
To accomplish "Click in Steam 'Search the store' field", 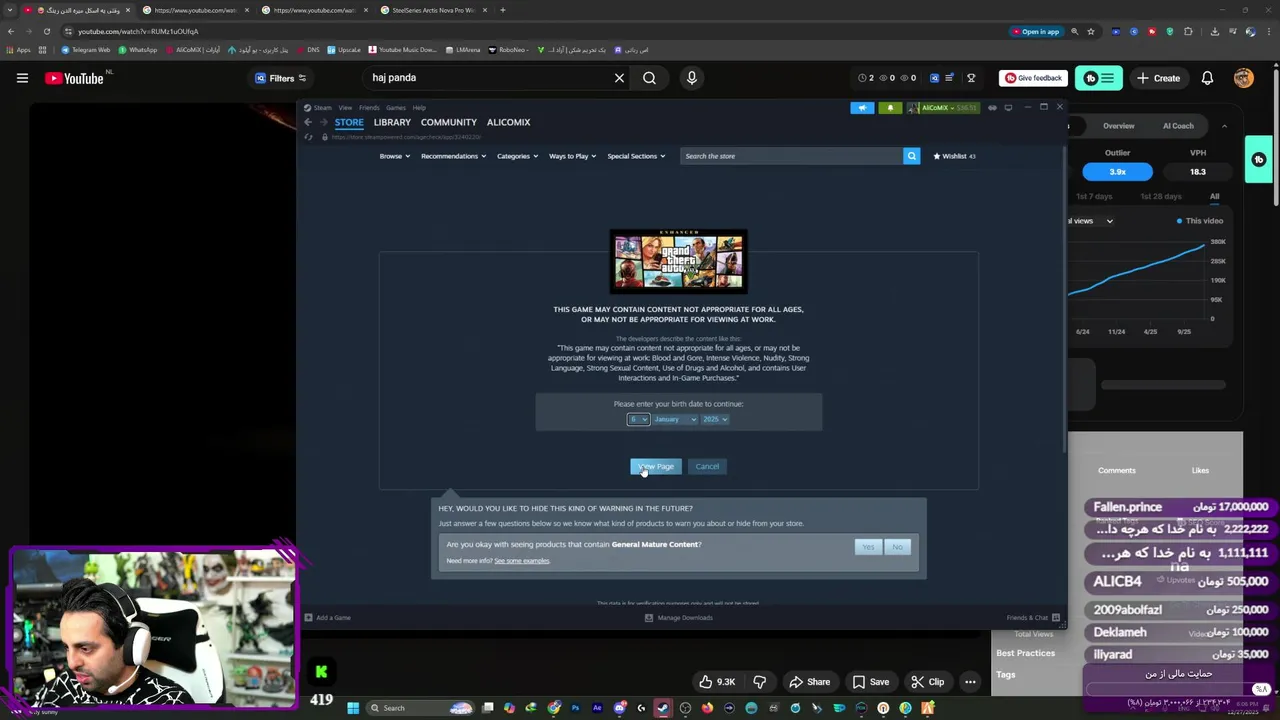I will tap(791, 156).
